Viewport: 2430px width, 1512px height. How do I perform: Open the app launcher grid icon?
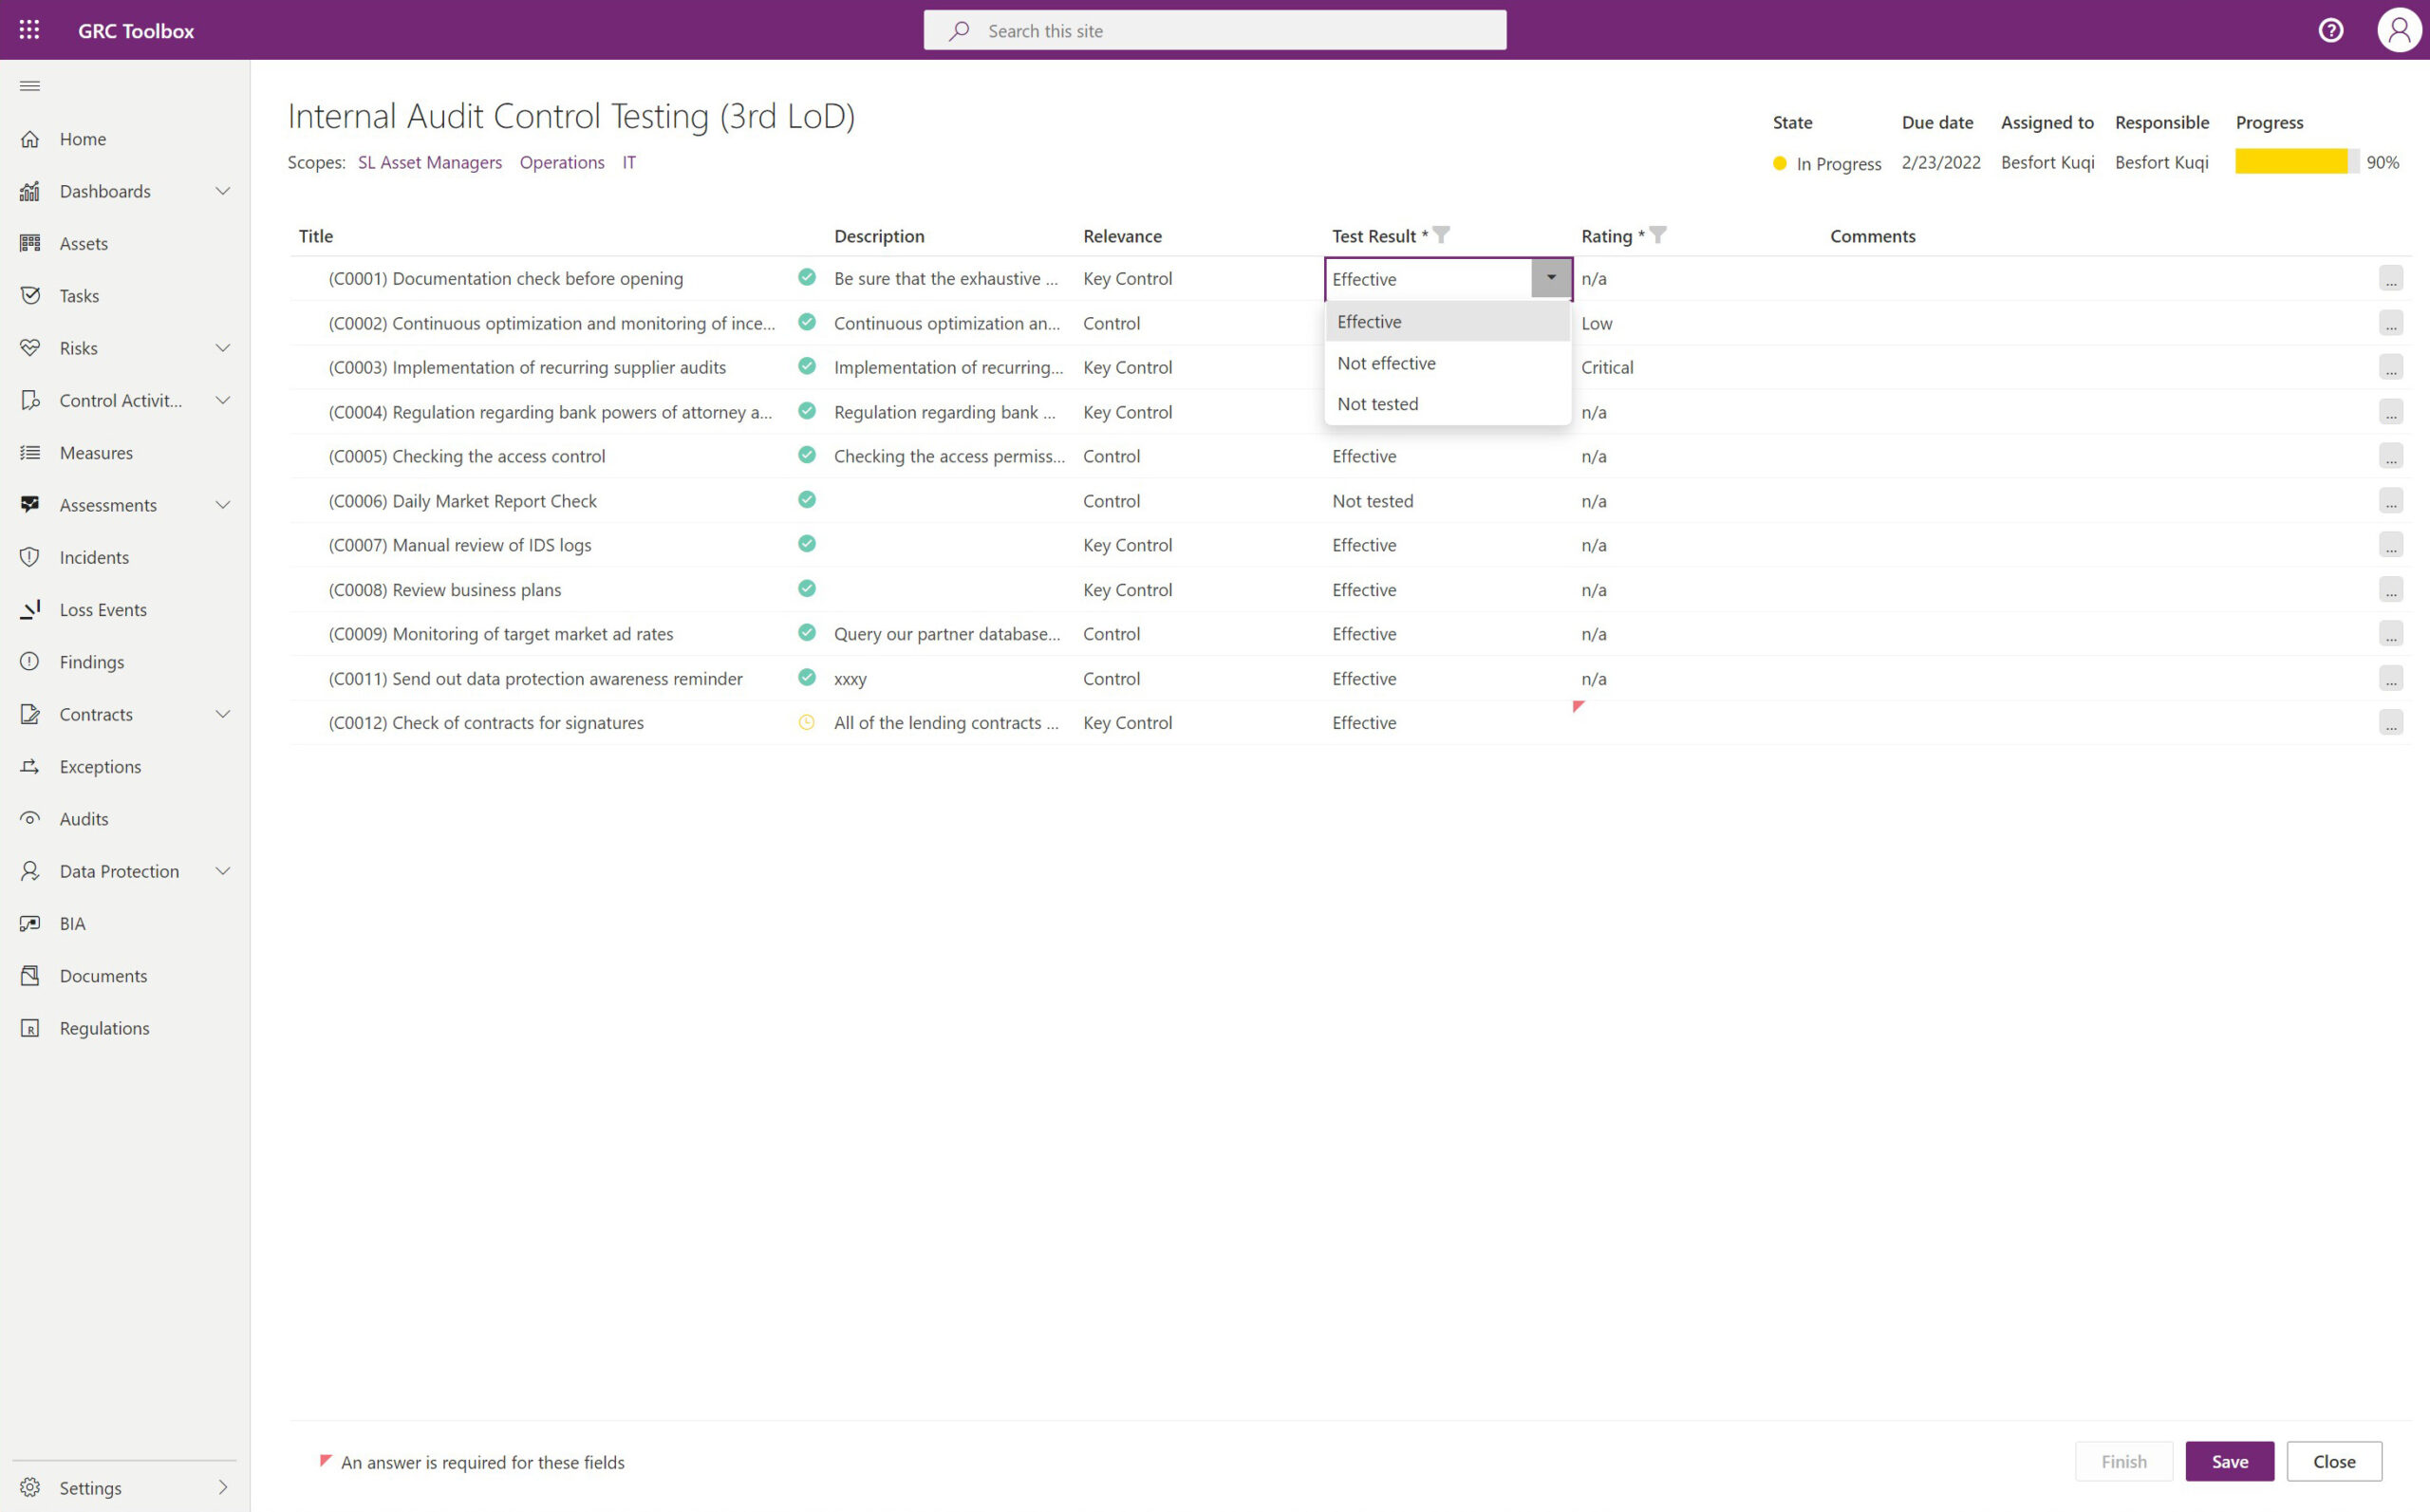click(x=28, y=29)
